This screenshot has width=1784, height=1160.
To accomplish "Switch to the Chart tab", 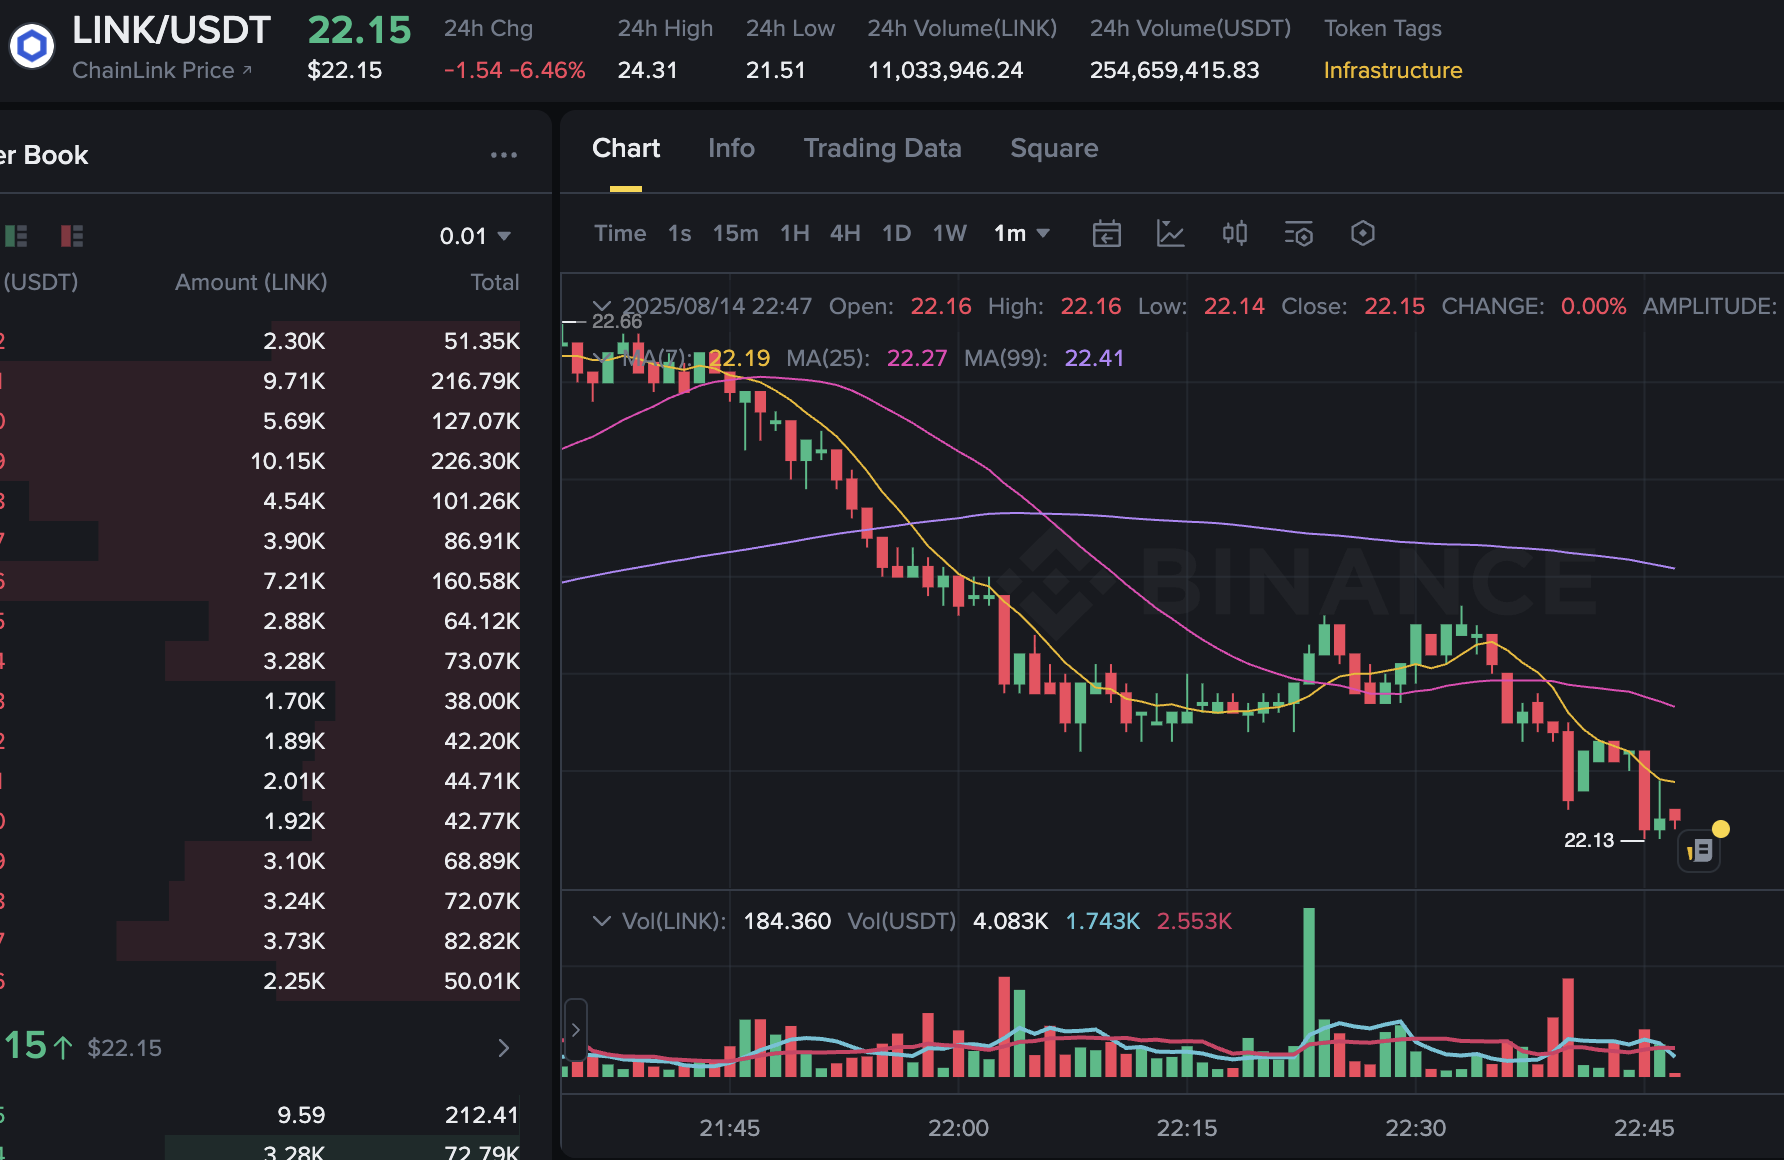I will 626,149.
